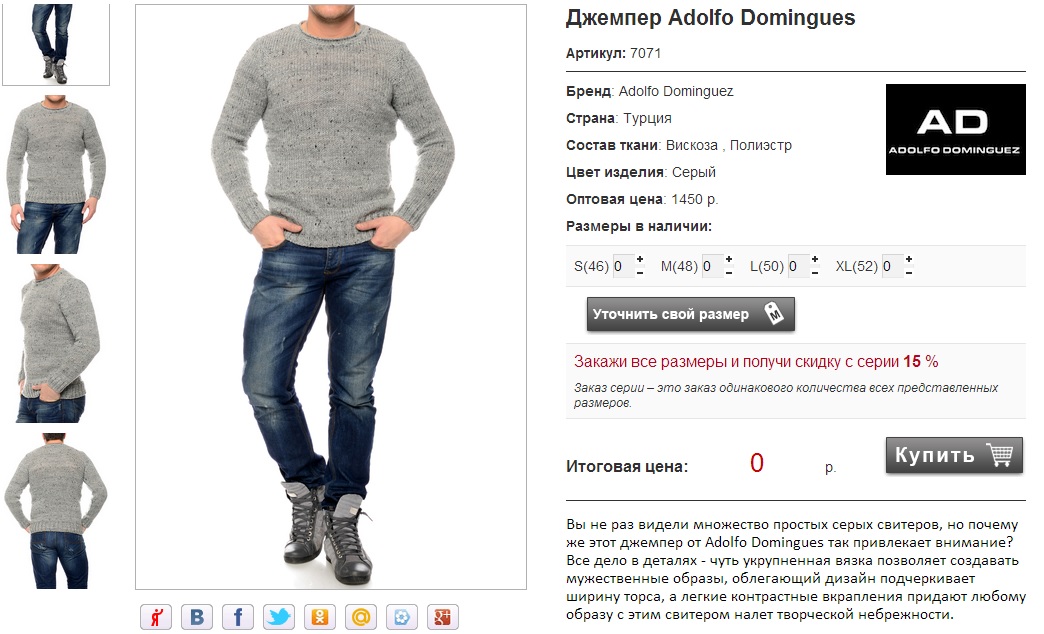Share via the blue flower icon

(401, 617)
